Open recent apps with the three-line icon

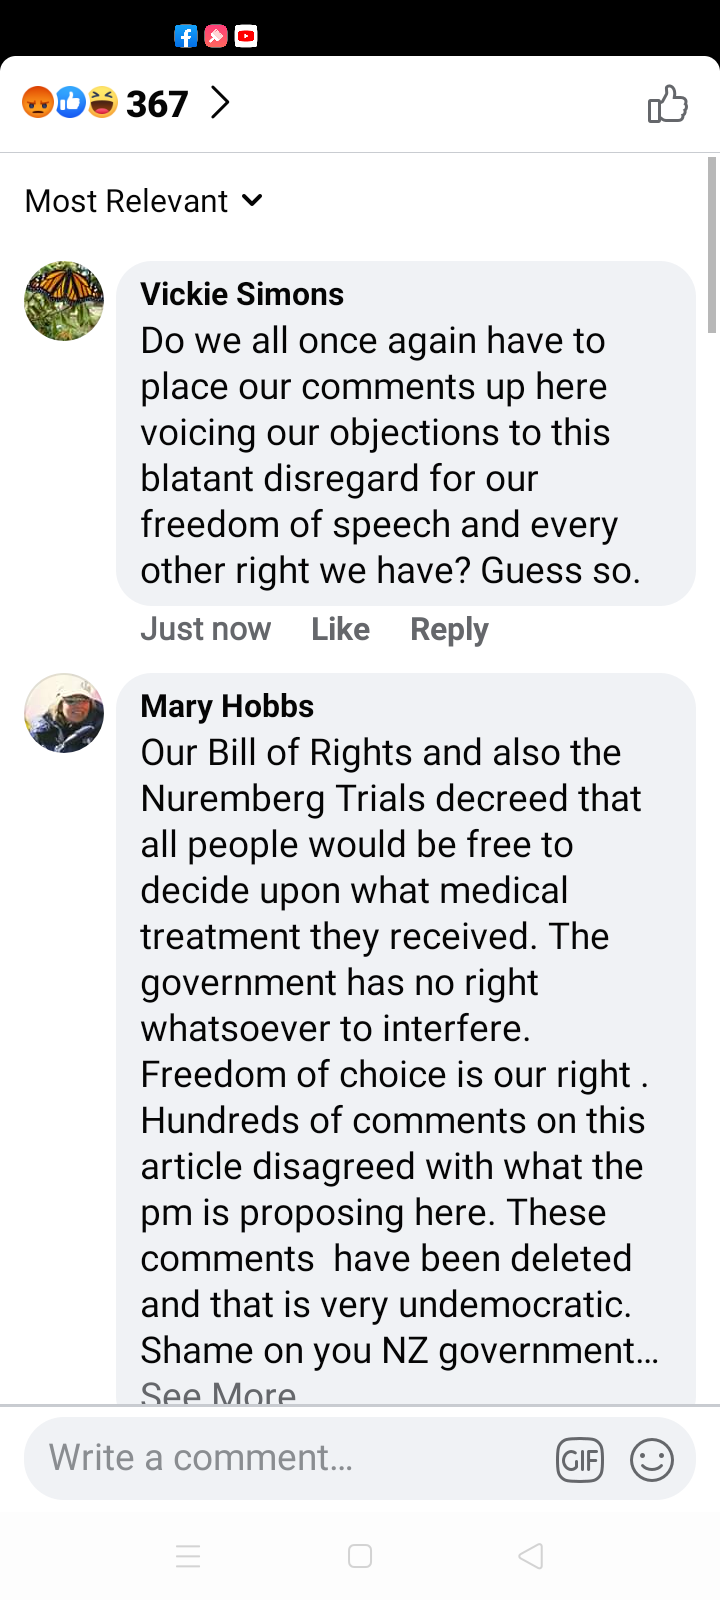[188, 1556]
